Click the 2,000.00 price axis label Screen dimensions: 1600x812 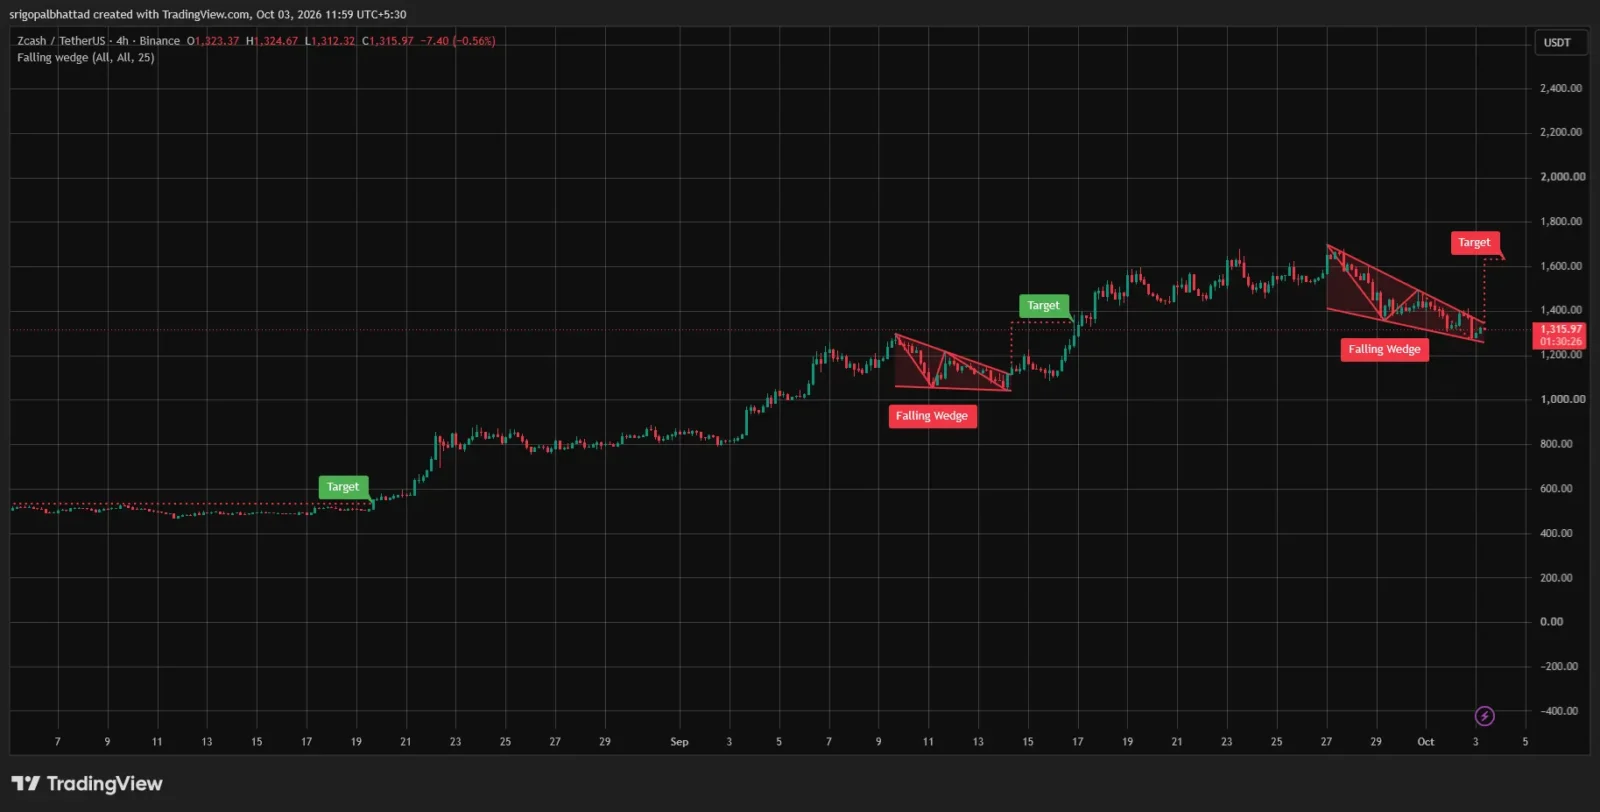(1562, 177)
